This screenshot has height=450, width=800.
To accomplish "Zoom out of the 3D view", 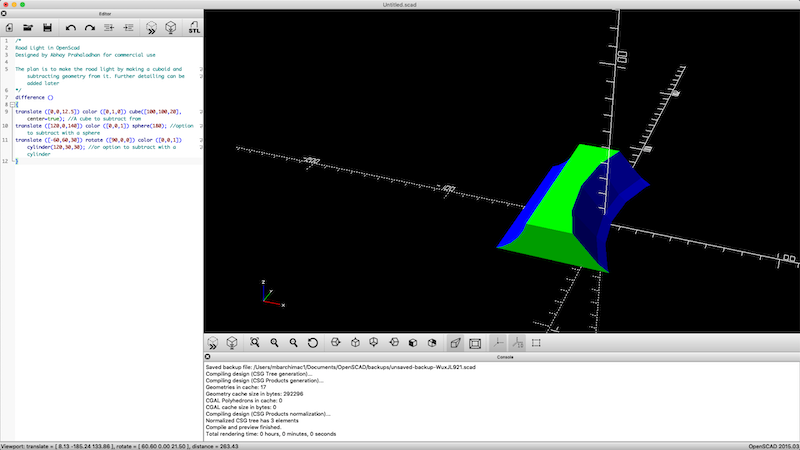I will click(x=293, y=343).
